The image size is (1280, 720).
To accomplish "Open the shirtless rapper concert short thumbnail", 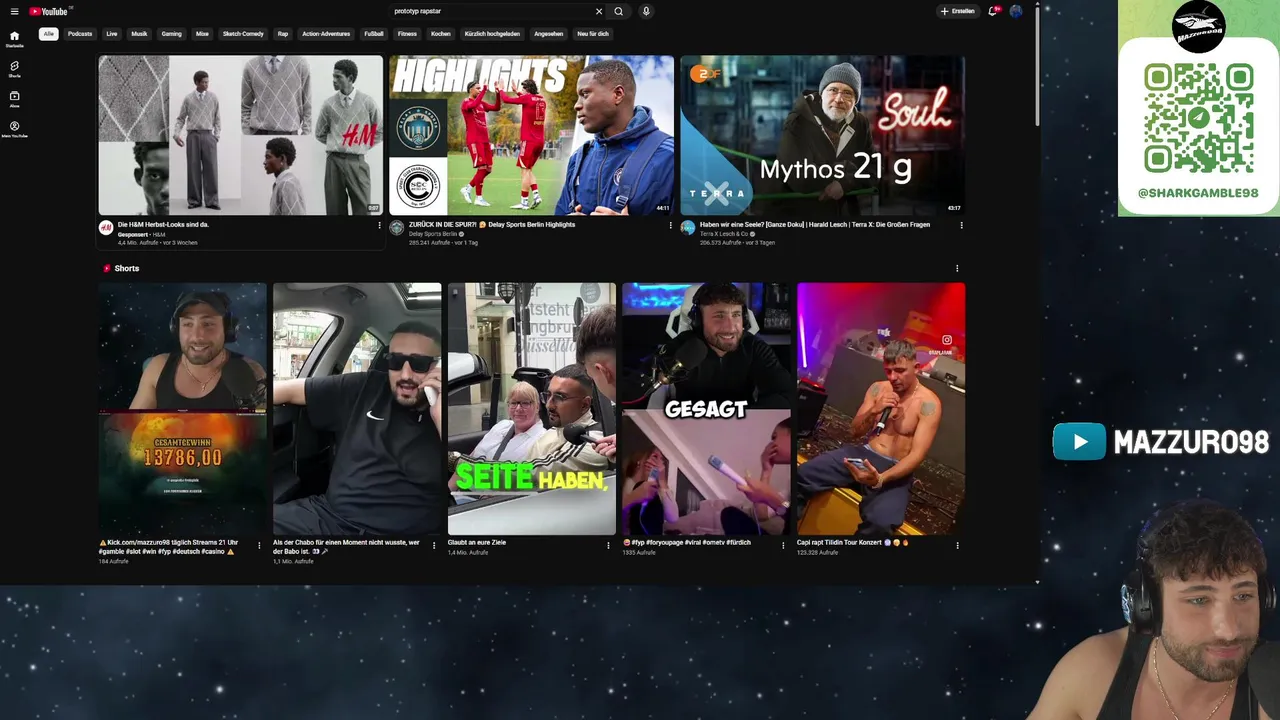I will pyautogui.click(x=881, y=409).
